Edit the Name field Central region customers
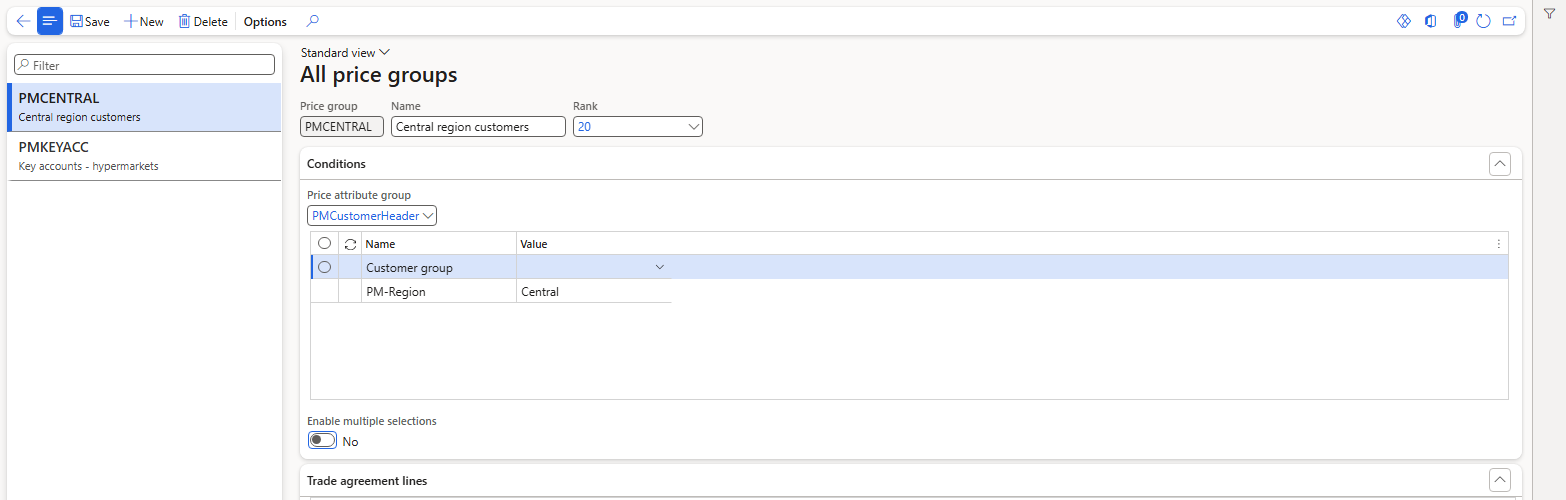Image resolution: width=1566 pixels, height=500 pixels. [478, 127]
